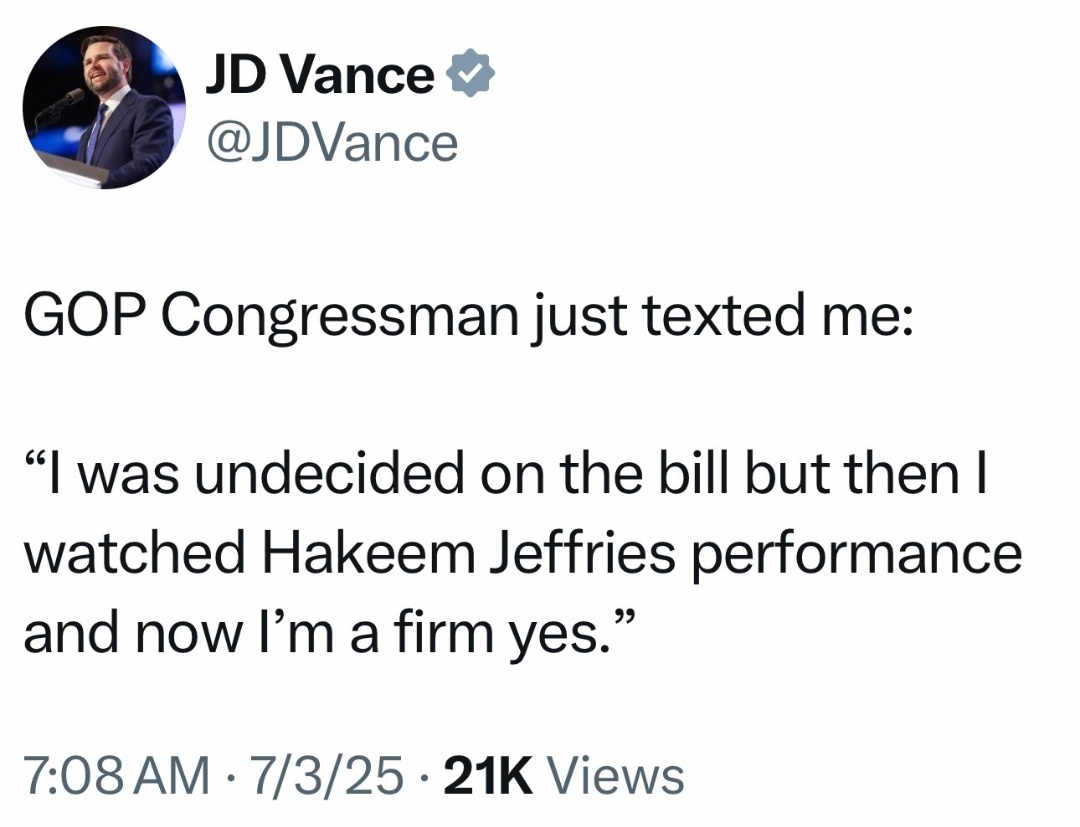The image size is (1080, 827).
Task: Click the opening quotation mark of the quote
Action: (35, 460)
